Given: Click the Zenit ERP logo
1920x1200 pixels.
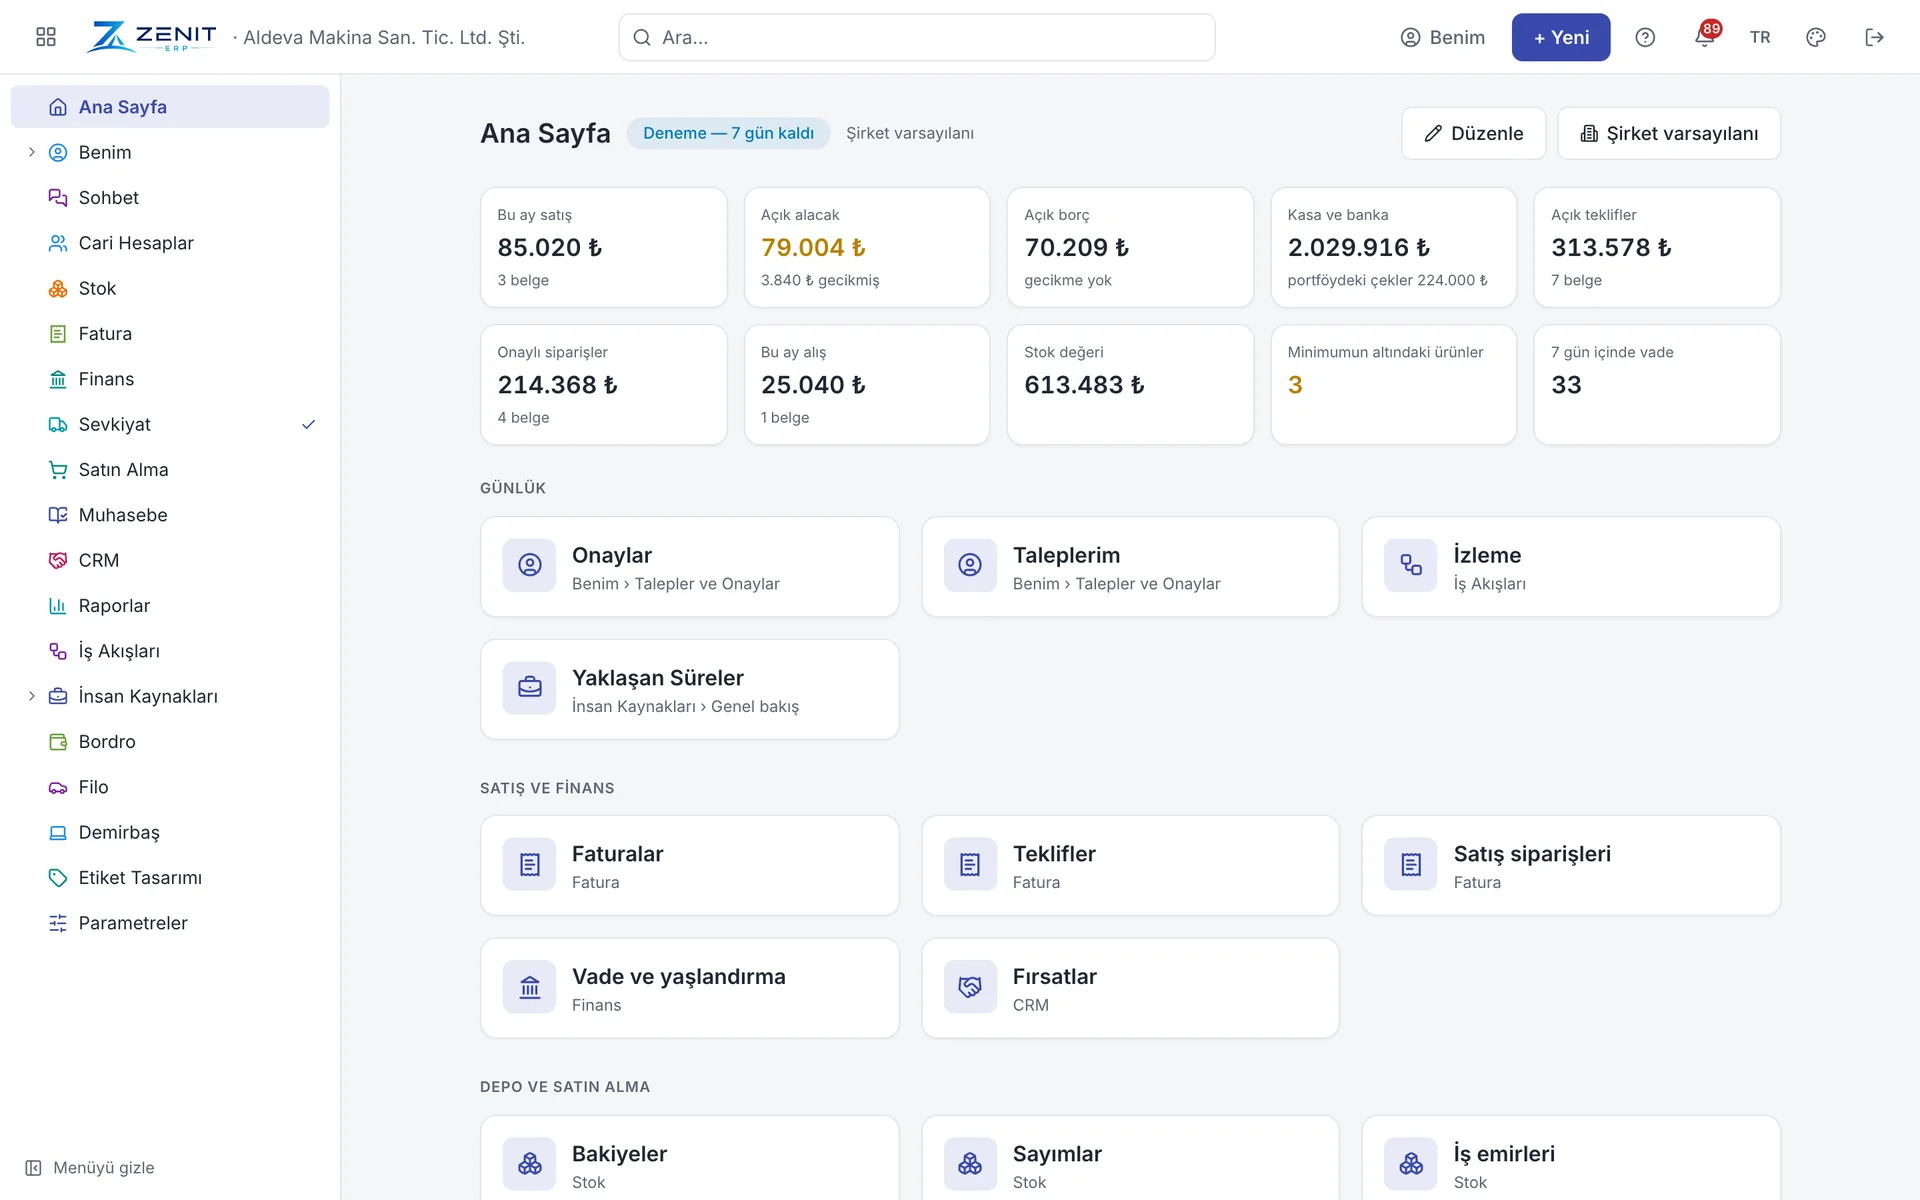Looking at the screenshot, I should (152, 37).
